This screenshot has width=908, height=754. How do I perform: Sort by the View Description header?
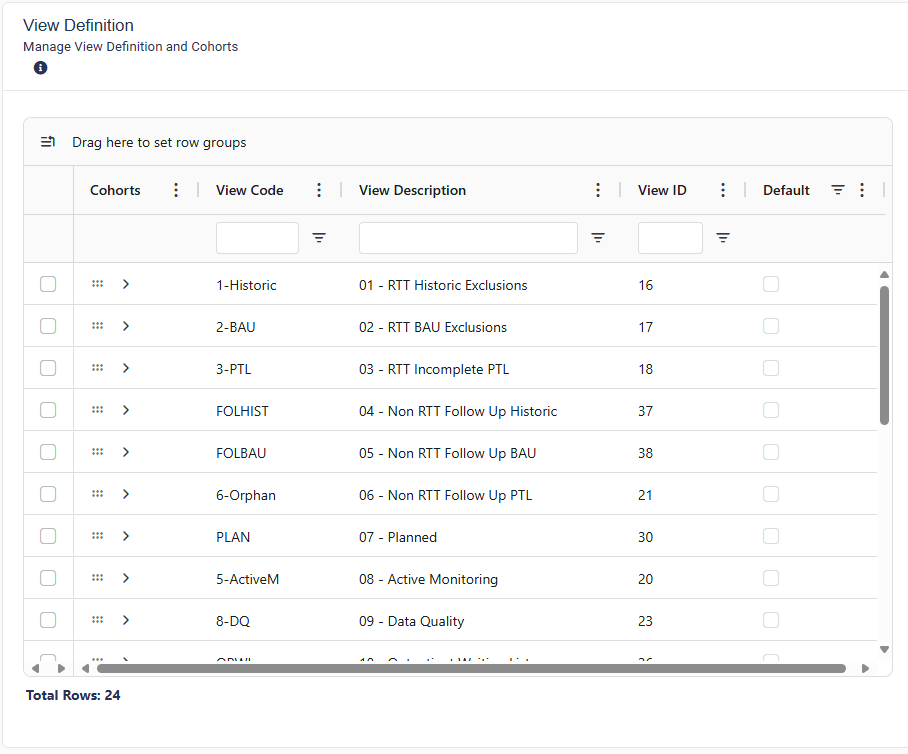point(412,190)
